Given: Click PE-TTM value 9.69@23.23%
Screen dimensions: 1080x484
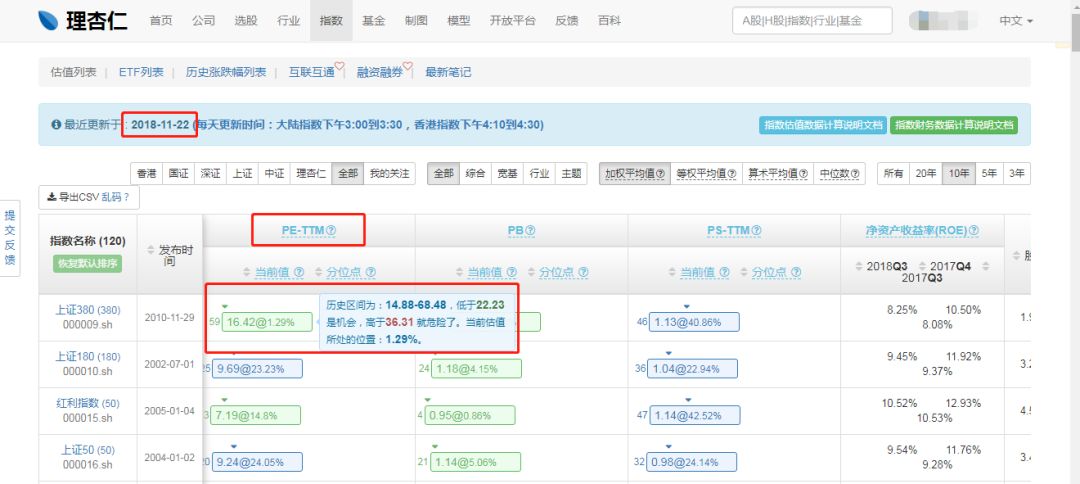Looking at the screenshot, I should pyautogui.click(x=257, y=368).
